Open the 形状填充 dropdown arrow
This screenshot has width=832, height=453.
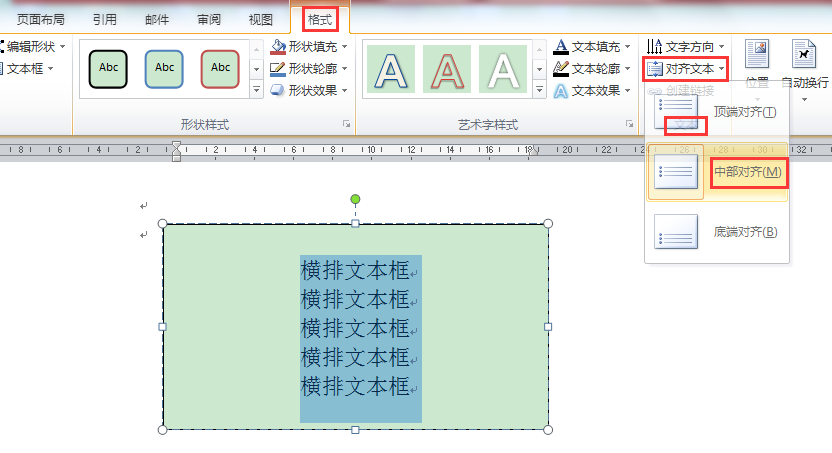pyautogui.click(x=344, y=47)
